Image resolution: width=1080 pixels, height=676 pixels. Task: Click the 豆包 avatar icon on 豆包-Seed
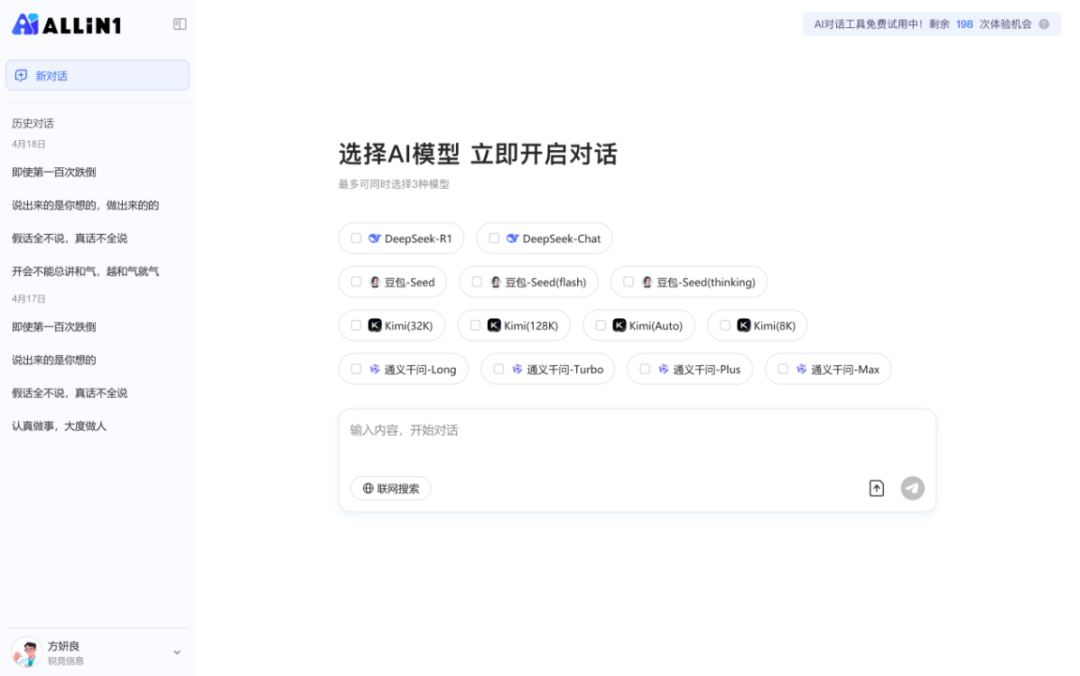(372, 282)
